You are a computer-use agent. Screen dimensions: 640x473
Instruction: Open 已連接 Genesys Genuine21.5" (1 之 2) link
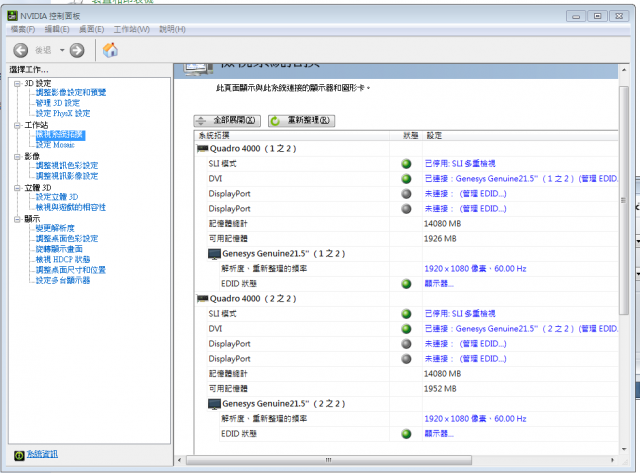[x=521, y=179]
